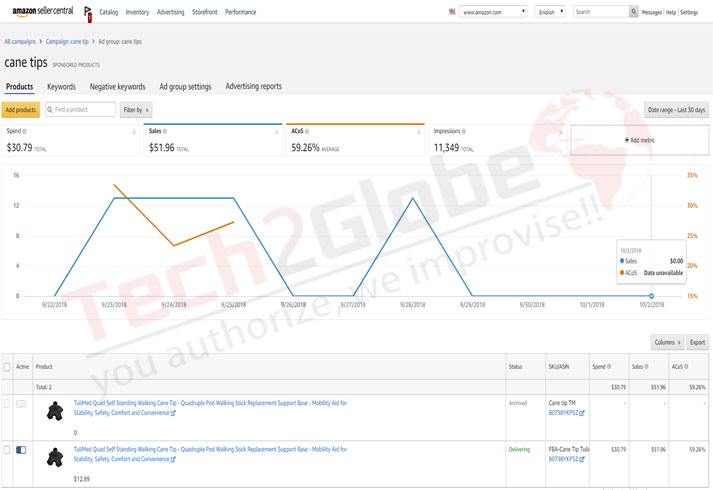713x490 pixels.
Task: Select checkbox for the Archived product row
Action: (x=8, y=403)
